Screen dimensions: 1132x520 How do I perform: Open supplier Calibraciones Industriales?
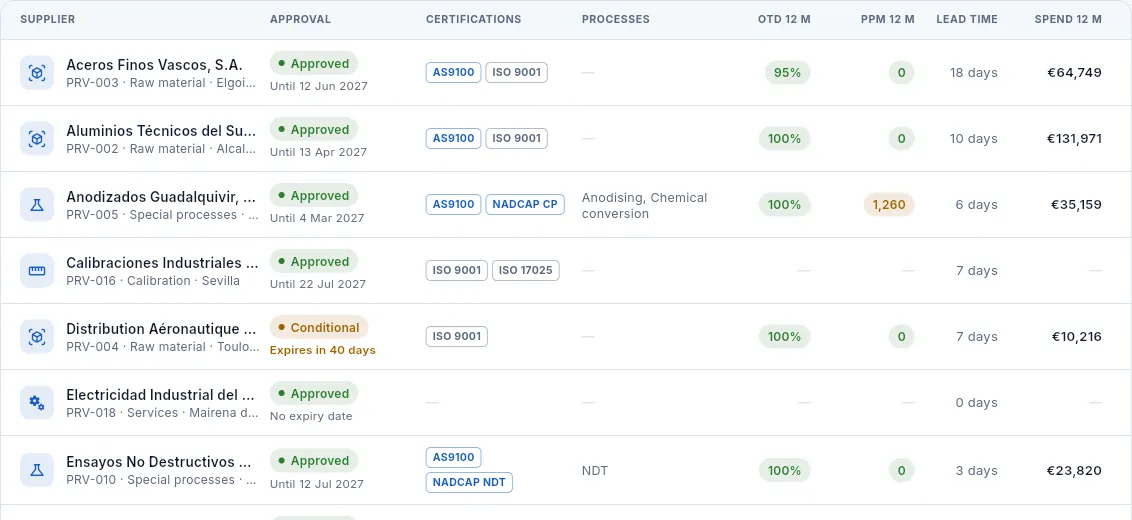162,263
